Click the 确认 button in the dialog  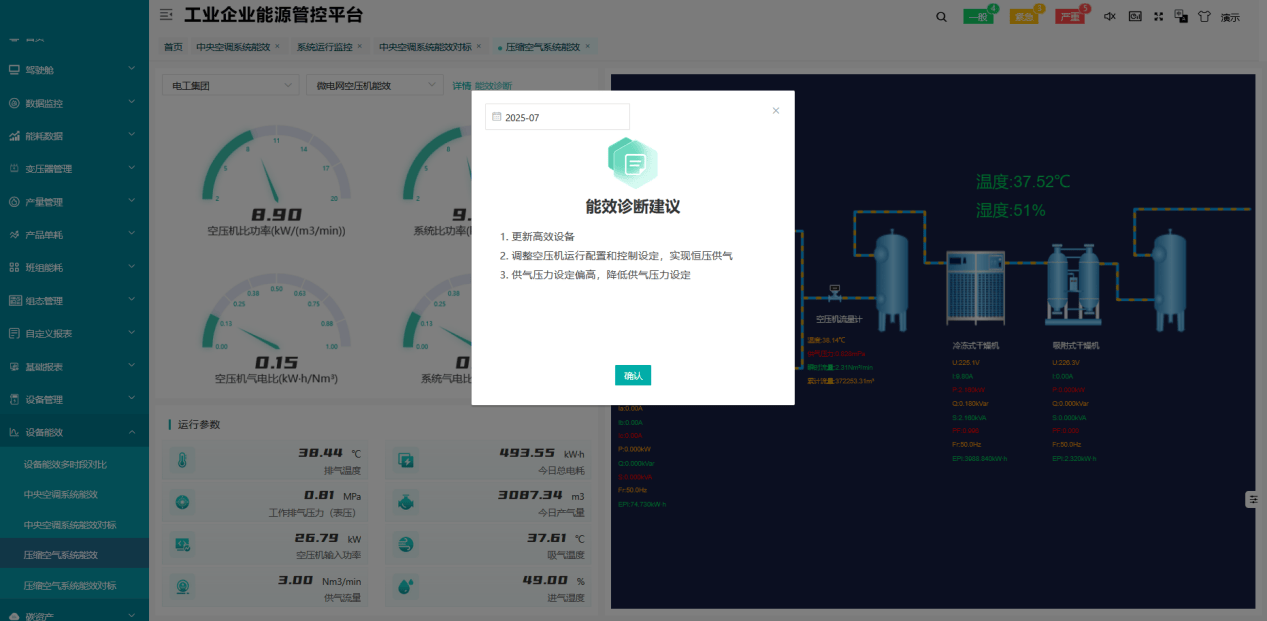[633, 375]
